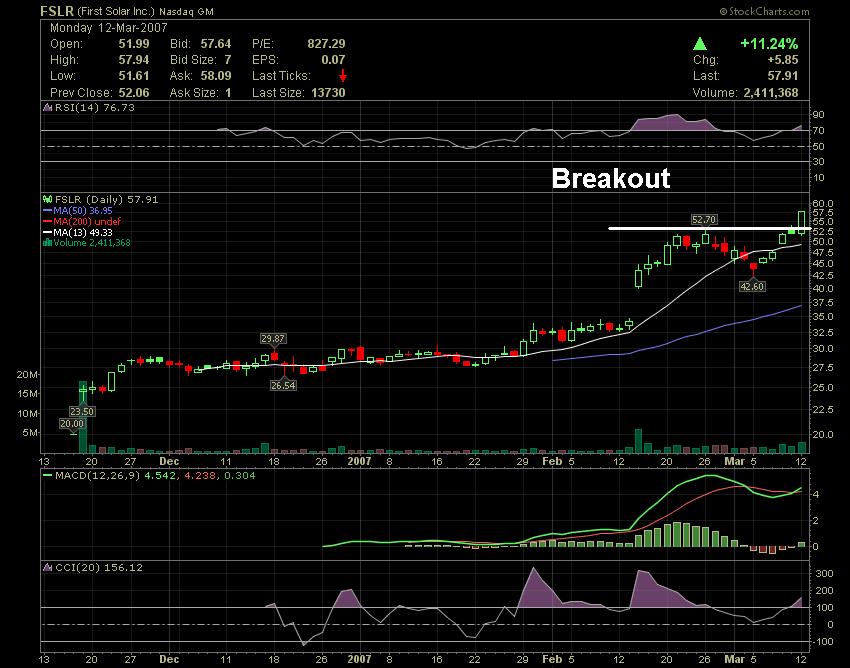
Task: Click the +11.24% percent change
Action: click(x=769, y=44)
